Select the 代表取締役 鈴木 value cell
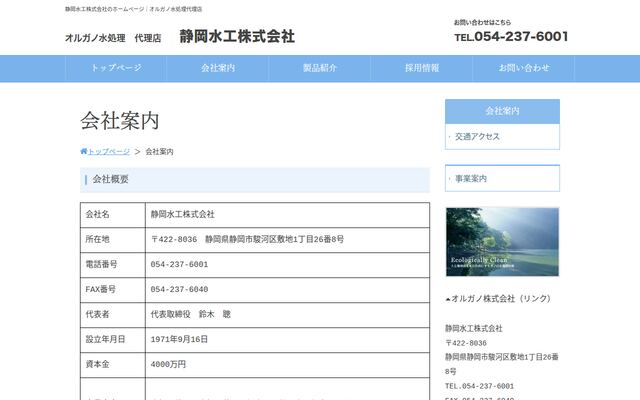This screenshot has width=640, height=400. click(x=287, y=315)
